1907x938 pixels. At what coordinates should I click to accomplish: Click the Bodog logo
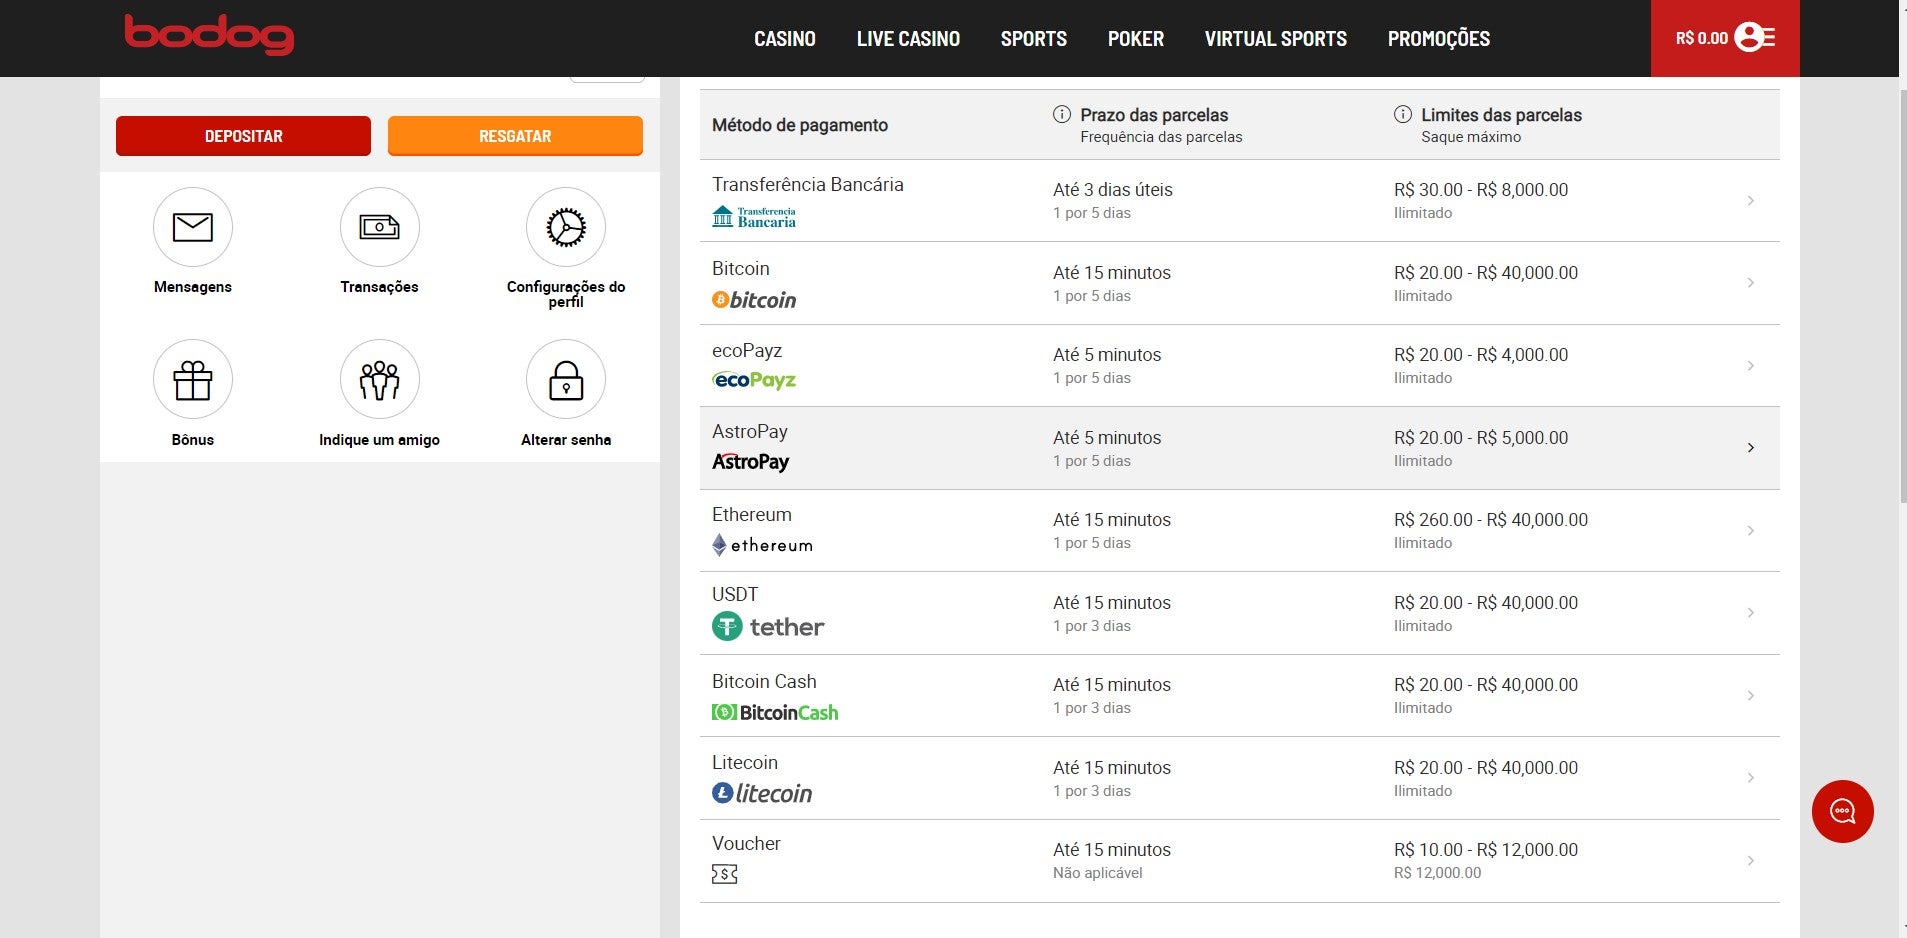[x=209, y=35]
